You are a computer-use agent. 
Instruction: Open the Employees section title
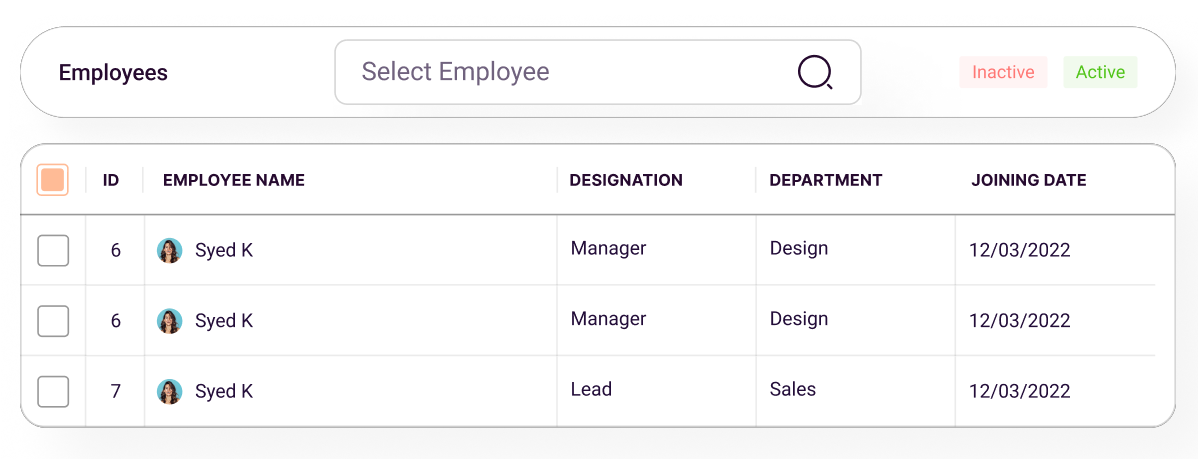tap(113, 73)
